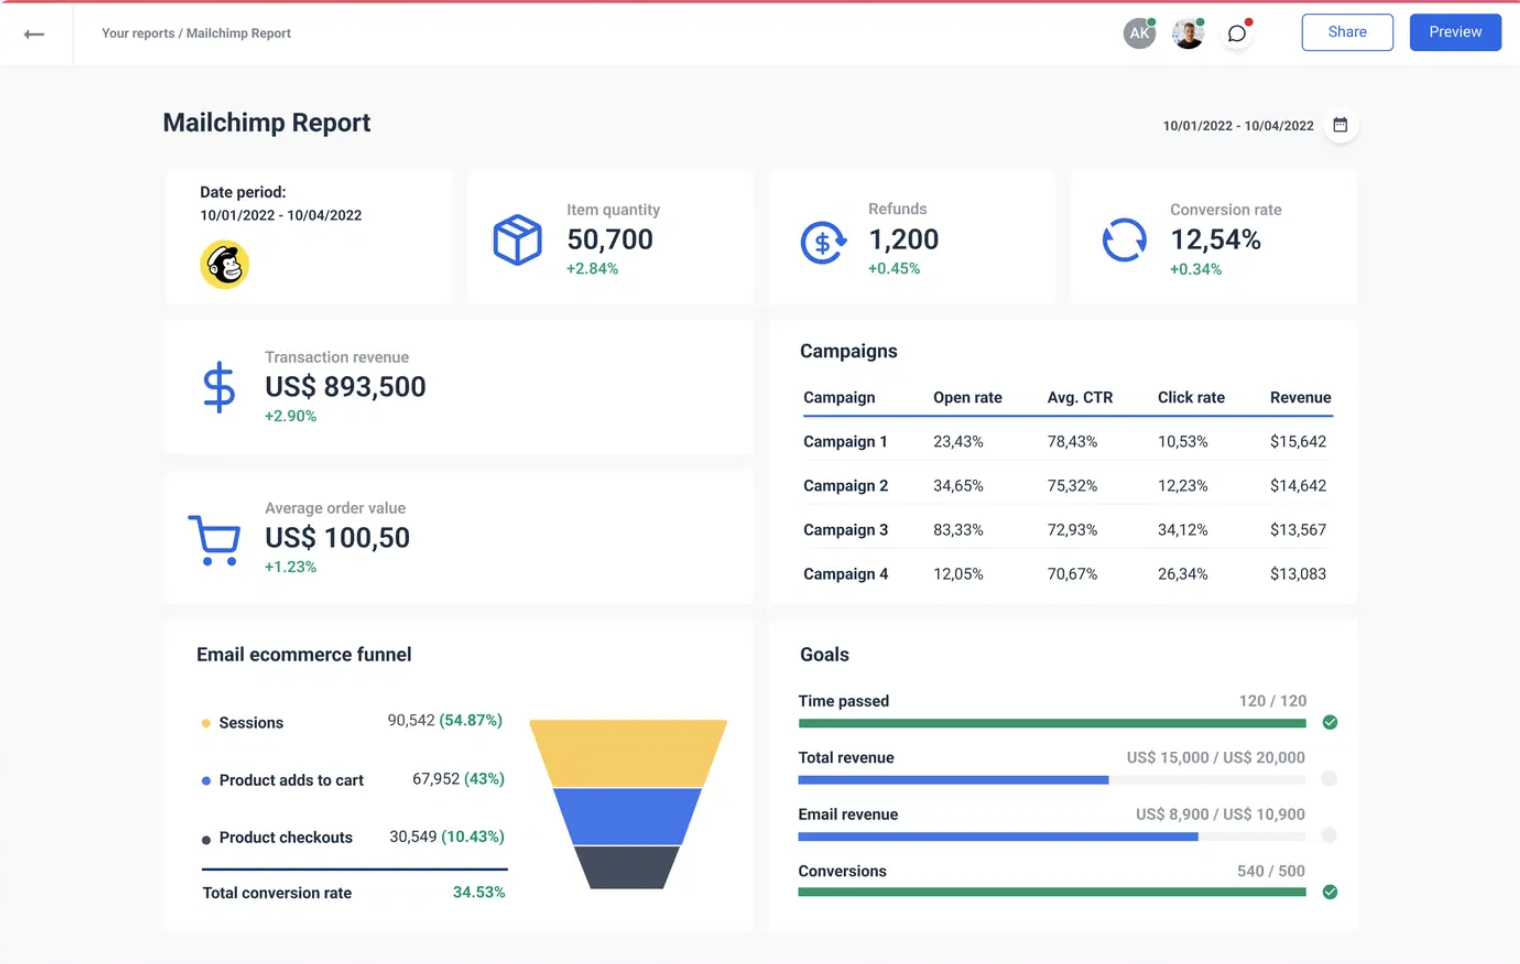The image size is (1520, 964).
Task: Click the yellow Sessions funnel segment
Action: 628,752
